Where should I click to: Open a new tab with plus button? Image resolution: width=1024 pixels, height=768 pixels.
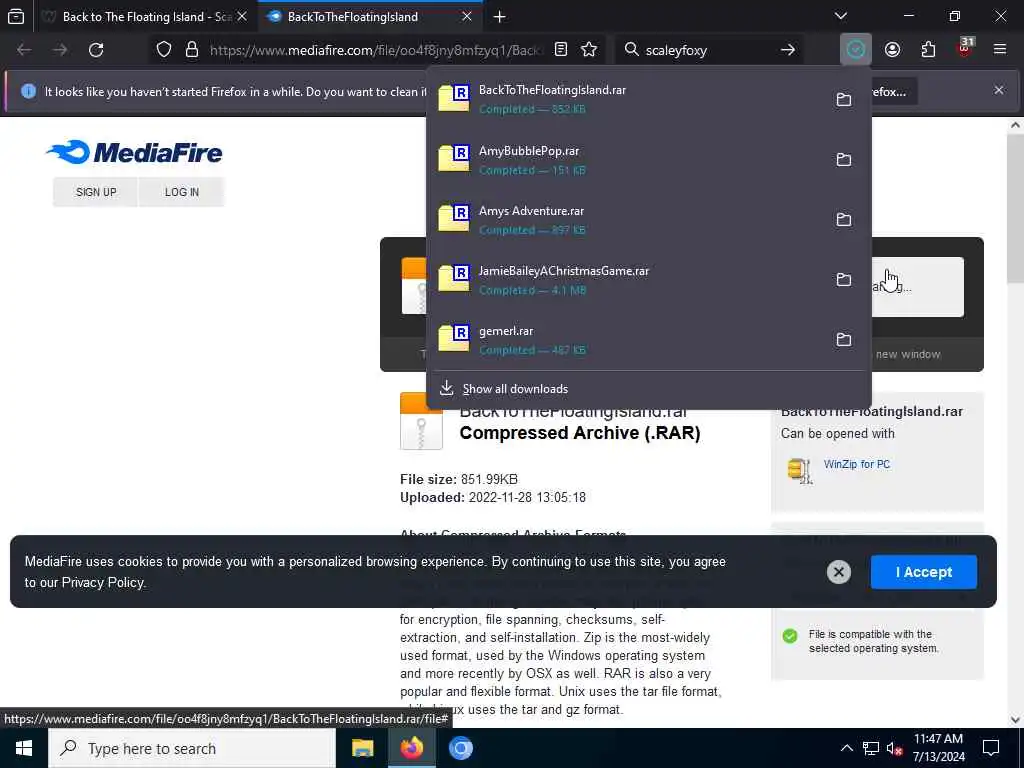point(500,17)
